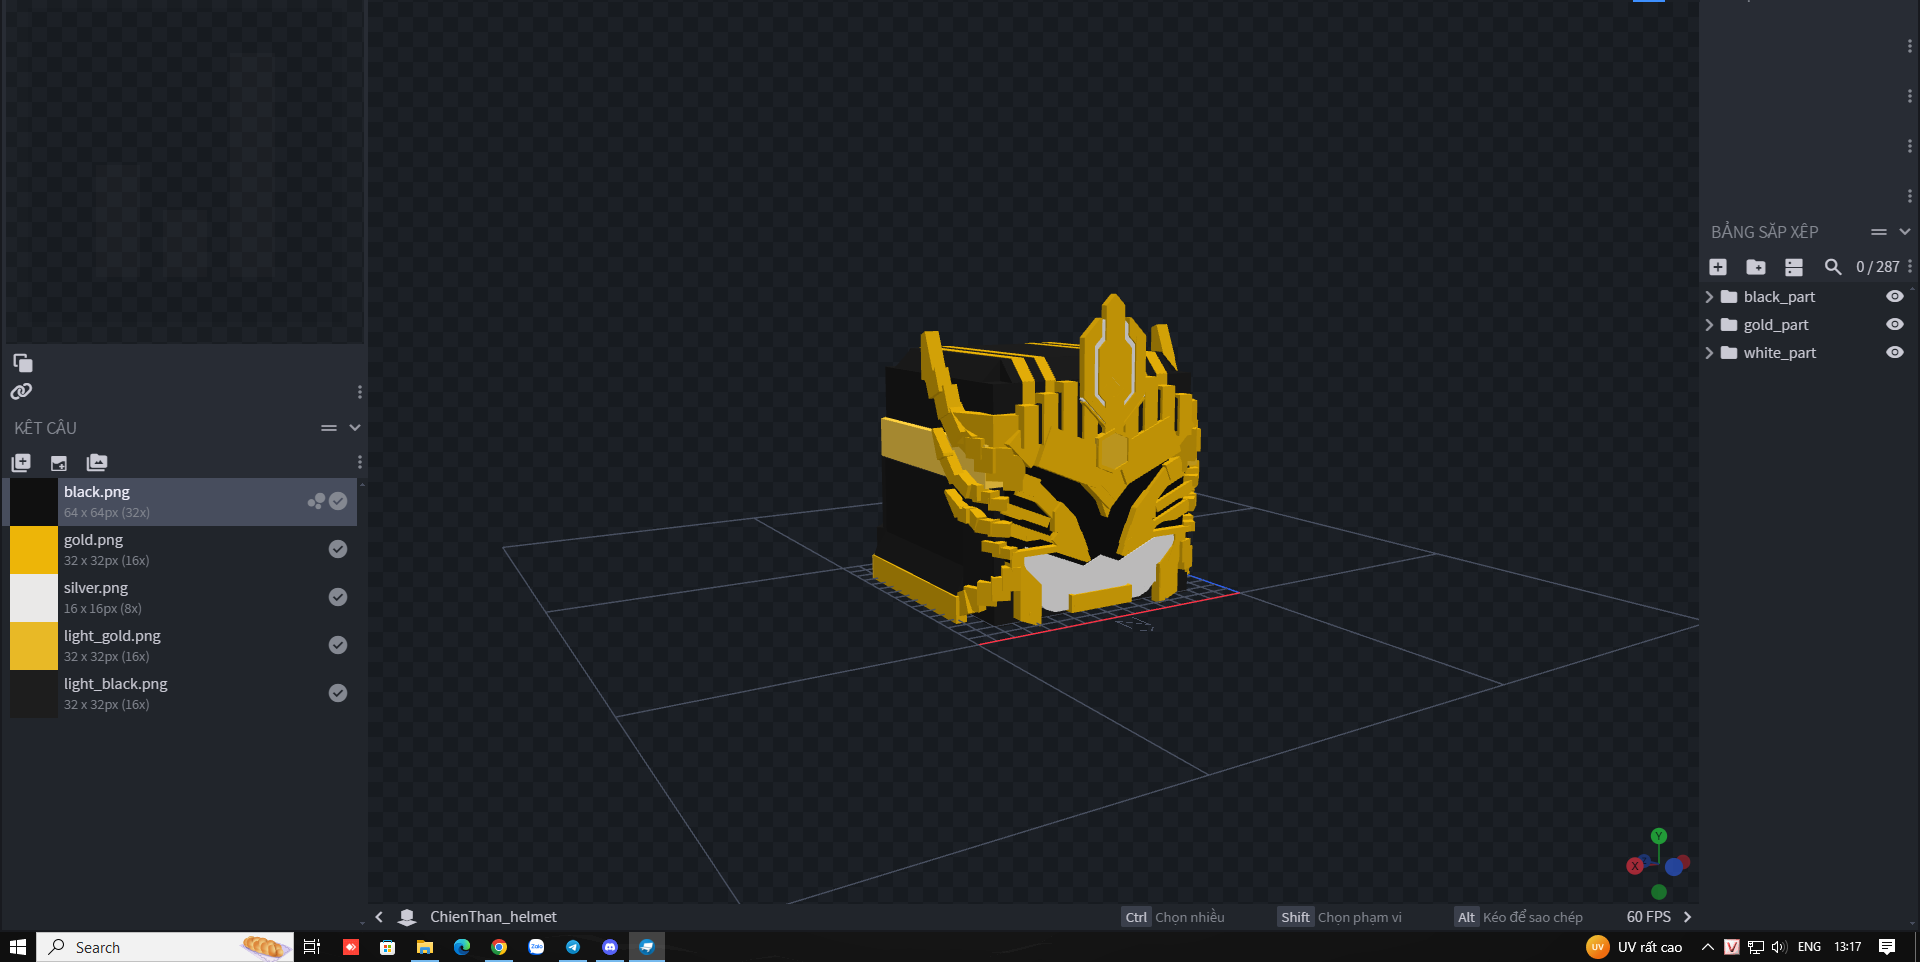Expand the gold_part folder
The width and height of the screenshot is (1920, 962).
click(x=1709, y=325)
